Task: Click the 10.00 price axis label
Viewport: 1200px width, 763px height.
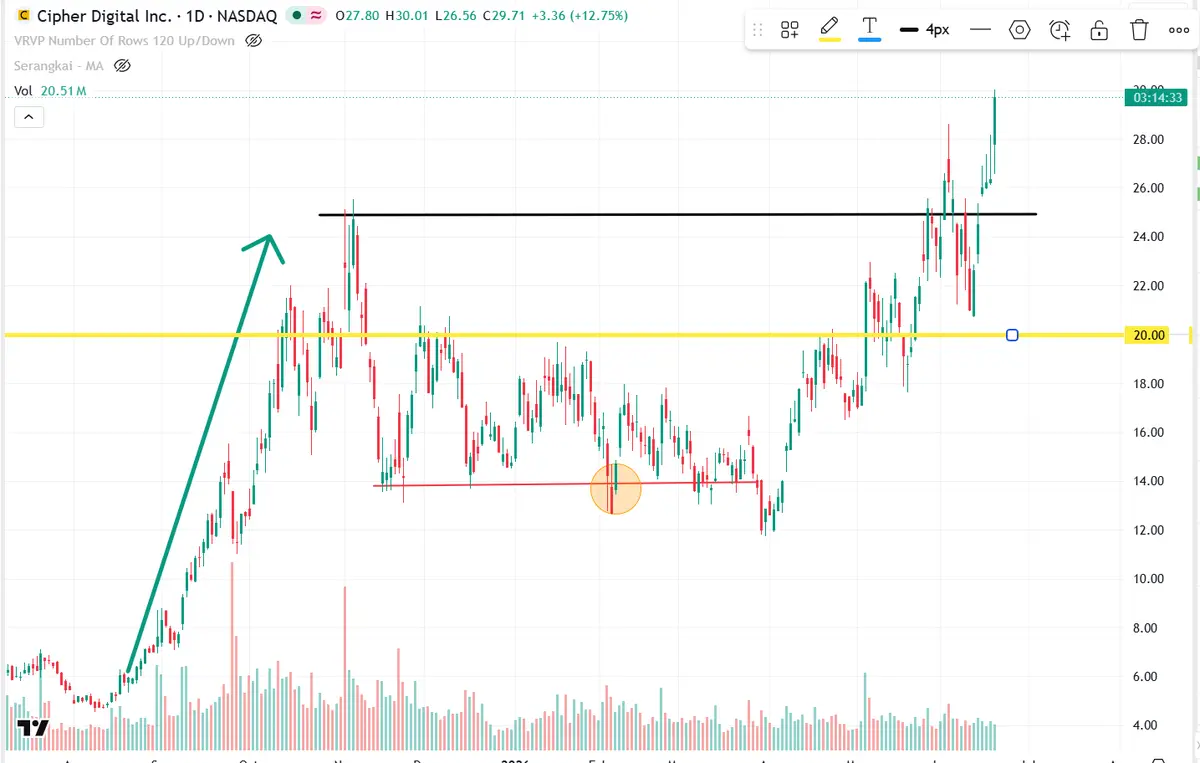Action: 1149,579
